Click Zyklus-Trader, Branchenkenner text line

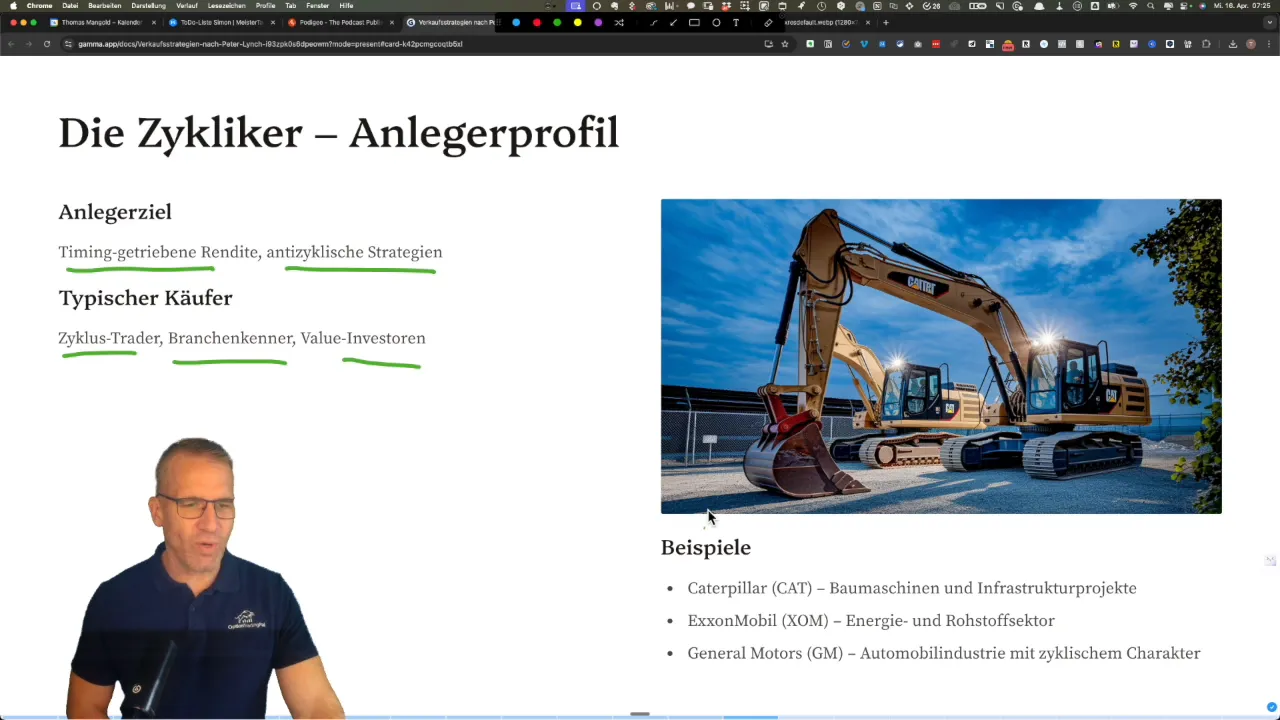pos(242,338)
